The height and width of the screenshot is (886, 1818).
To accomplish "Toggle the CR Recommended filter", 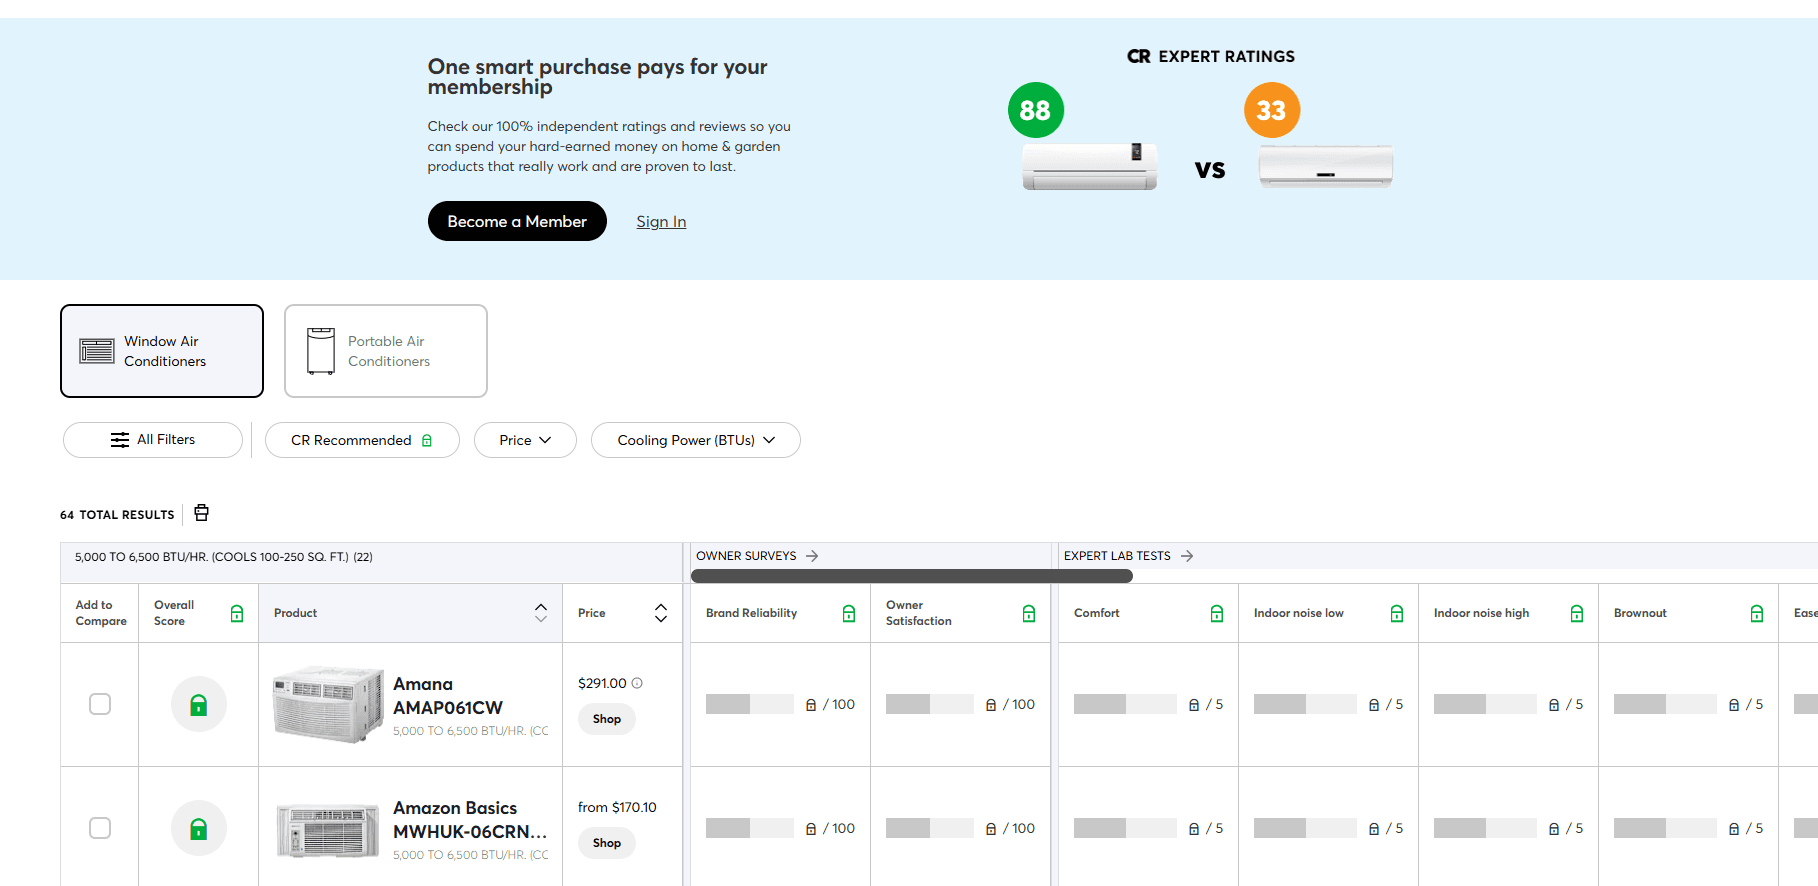I will [362, 440].
